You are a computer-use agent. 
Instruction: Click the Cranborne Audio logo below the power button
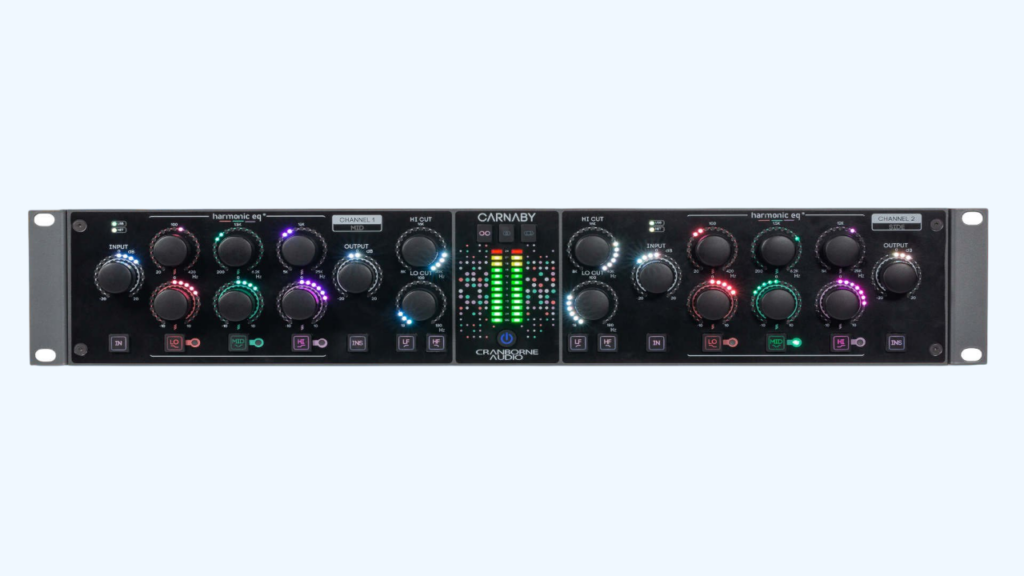507,355
